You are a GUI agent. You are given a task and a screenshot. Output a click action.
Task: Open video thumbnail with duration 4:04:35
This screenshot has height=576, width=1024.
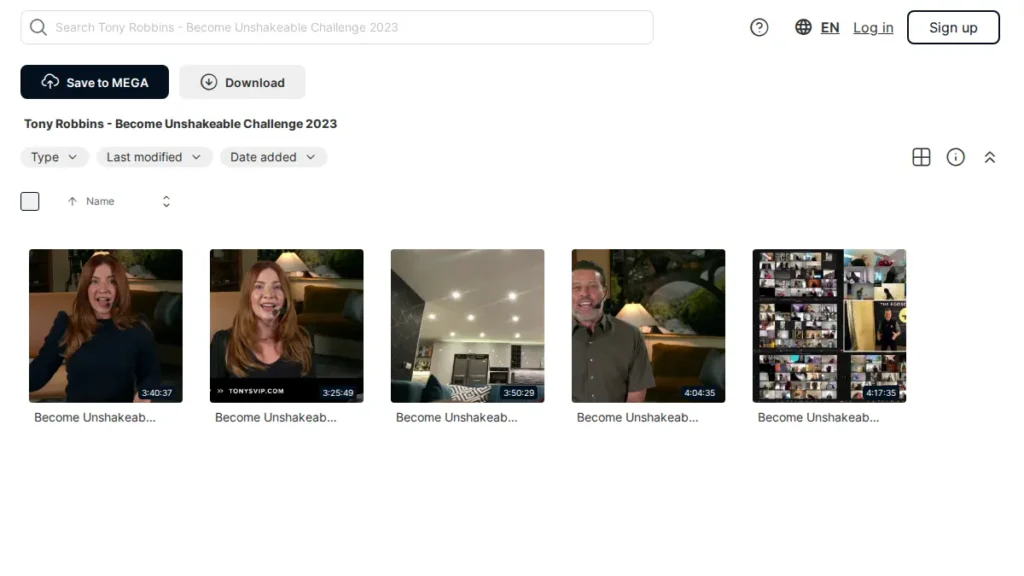point(648,326)
